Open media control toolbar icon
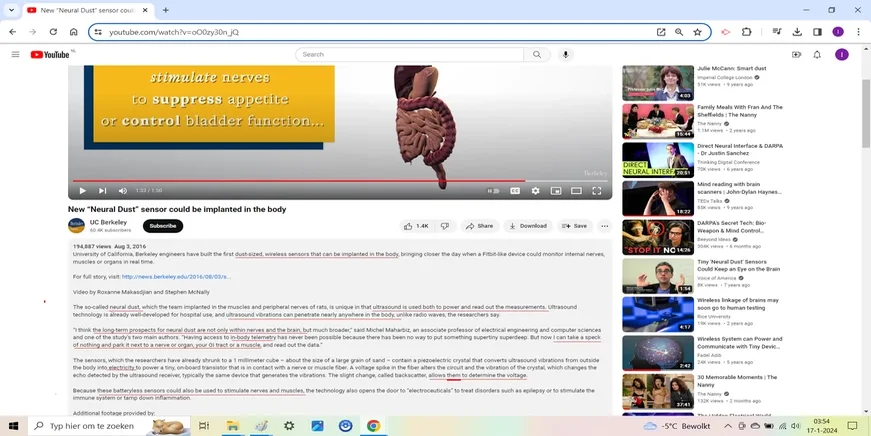The height and width of the screenshot is (436, 871). click(x=777, y=32)
